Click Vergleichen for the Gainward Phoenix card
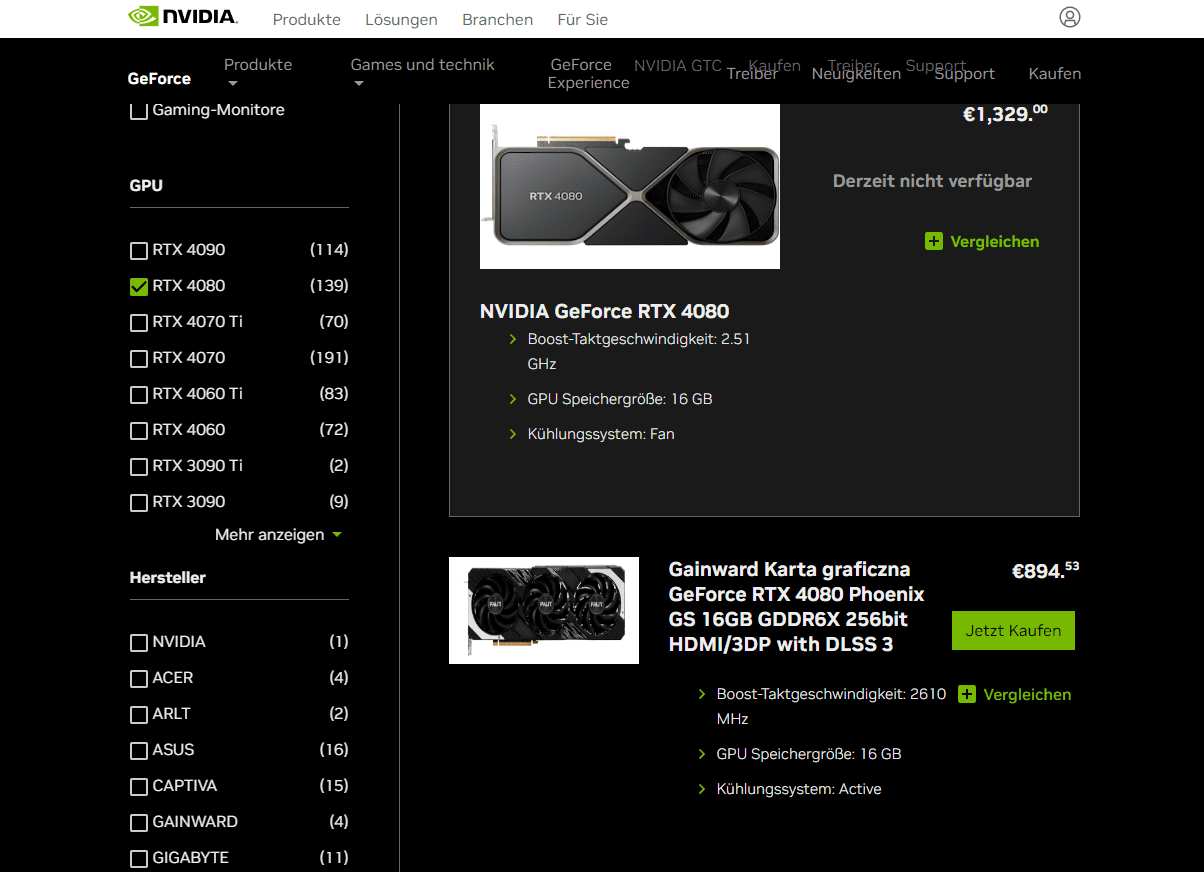This screenshot has width=1204, height=872. pyautogui.click(x=1027, y=694)
